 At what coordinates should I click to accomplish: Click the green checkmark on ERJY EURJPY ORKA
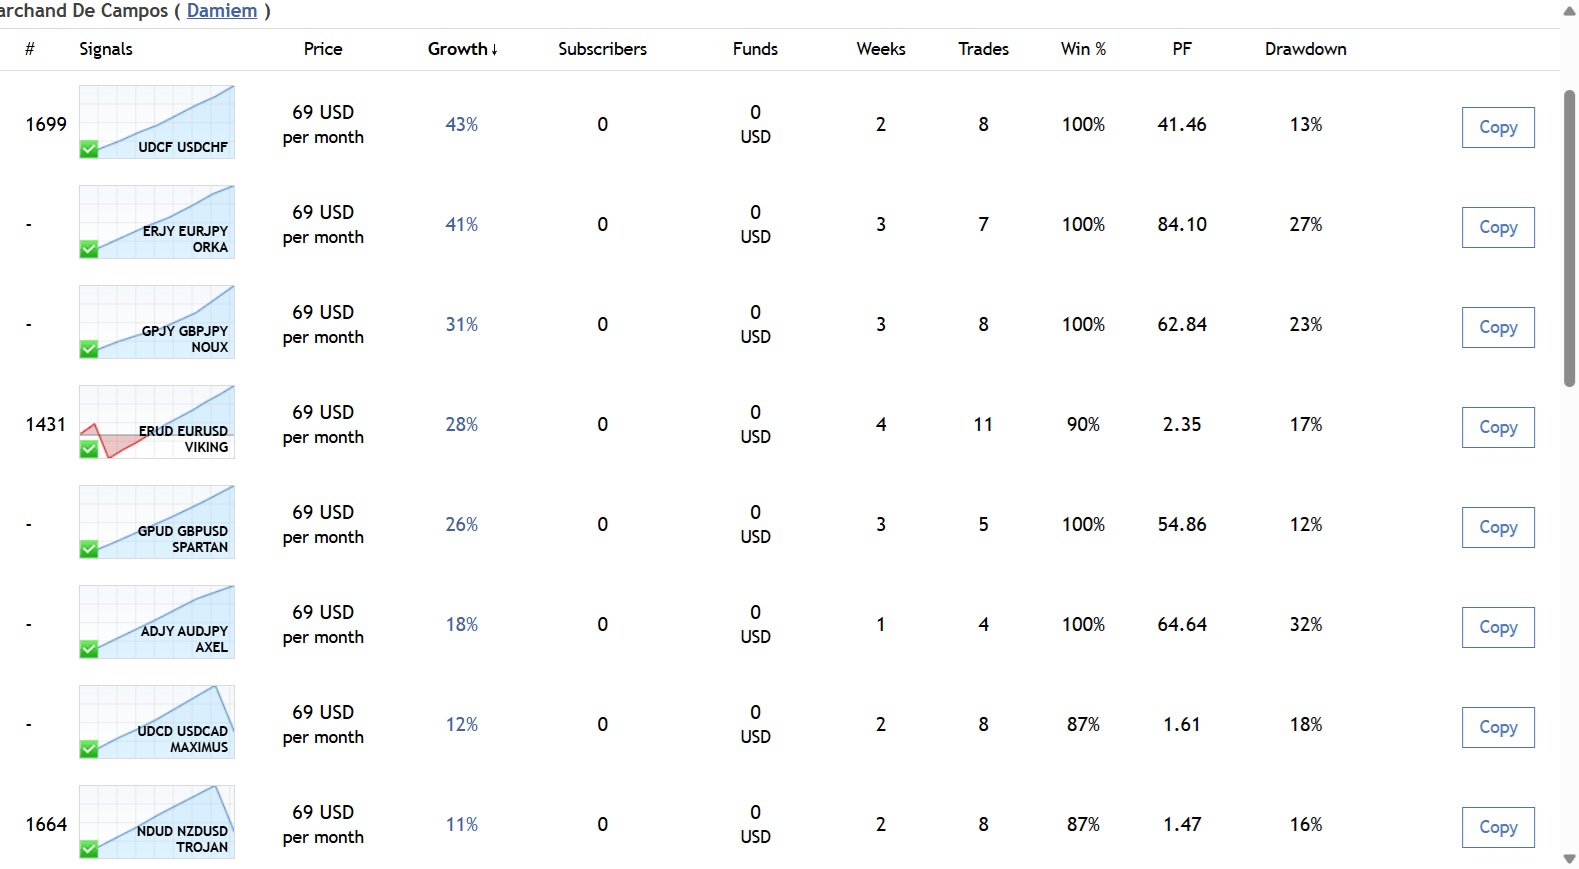(x=89, y=249)
